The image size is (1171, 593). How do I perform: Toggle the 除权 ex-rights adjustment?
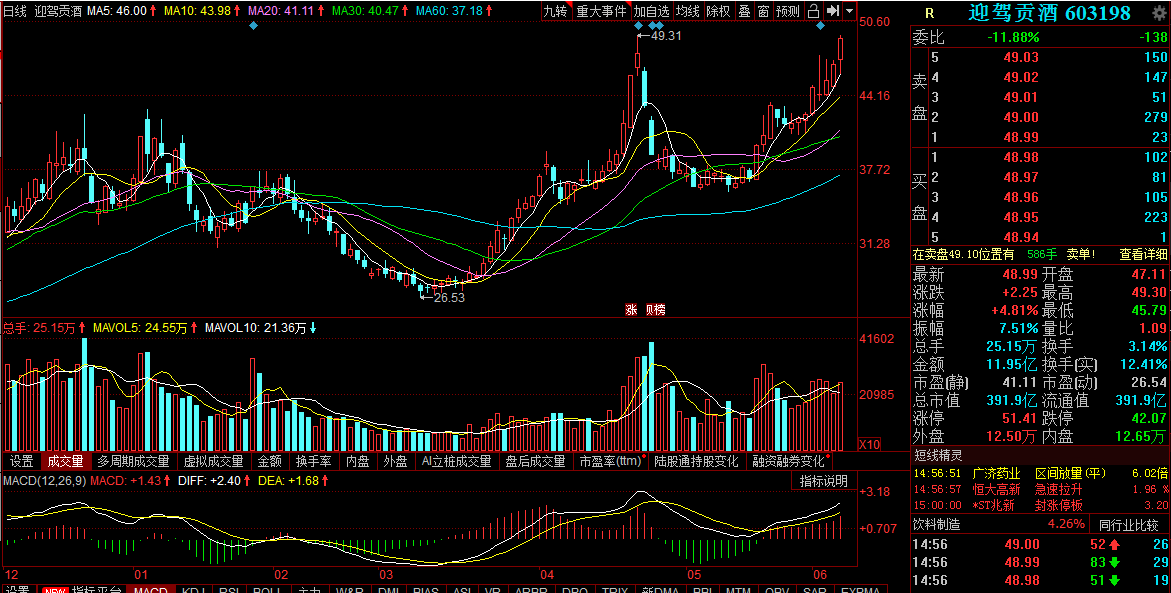[718, 11]
